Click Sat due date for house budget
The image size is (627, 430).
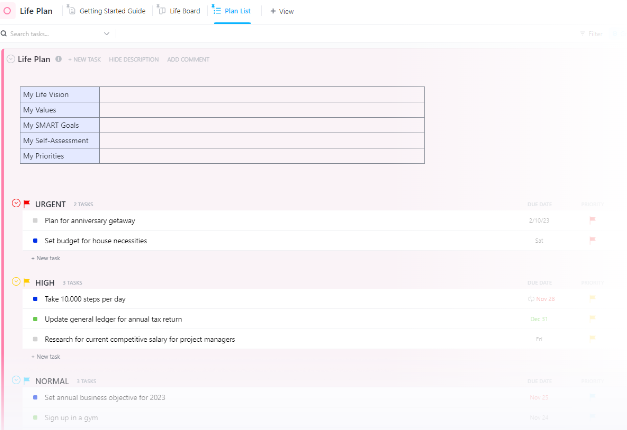pos(539,240)
